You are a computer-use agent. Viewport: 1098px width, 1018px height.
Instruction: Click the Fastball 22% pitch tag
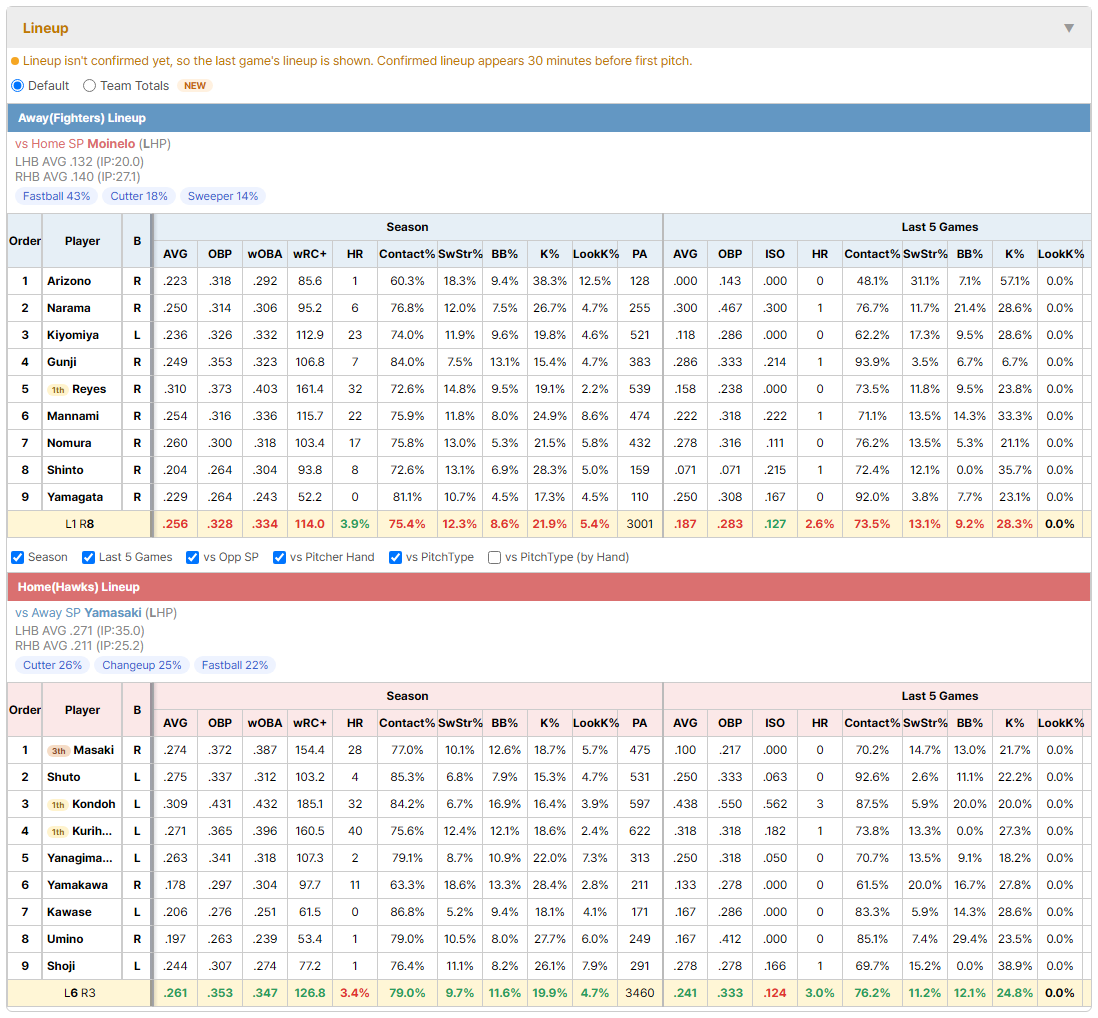coord(235,665)
